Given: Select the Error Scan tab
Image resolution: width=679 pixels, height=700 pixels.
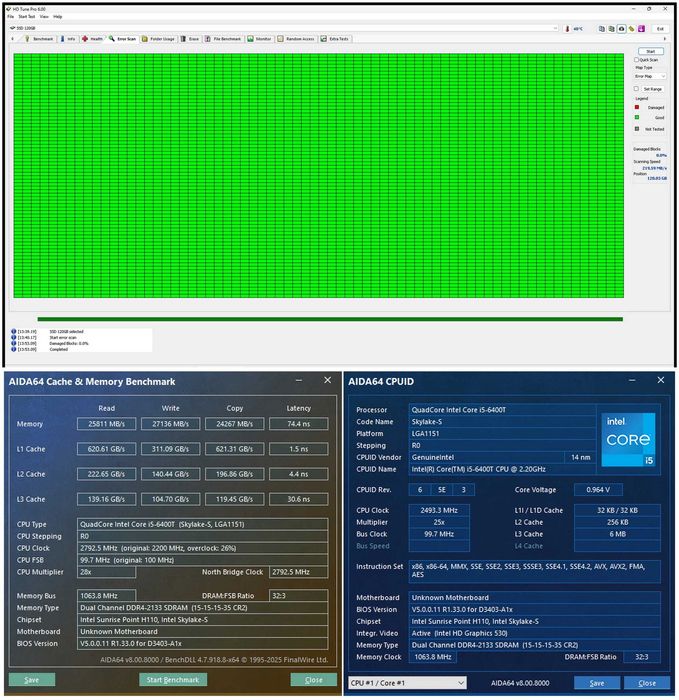Looking at the screenshot, I should point(122,39).
